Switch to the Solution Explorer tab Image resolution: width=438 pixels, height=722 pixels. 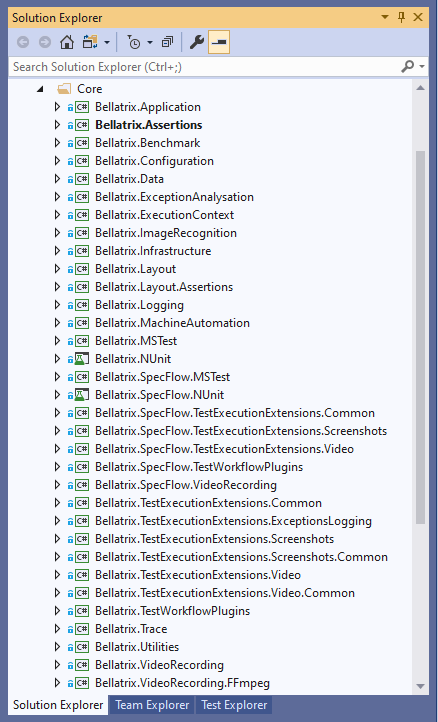(58, 705)
